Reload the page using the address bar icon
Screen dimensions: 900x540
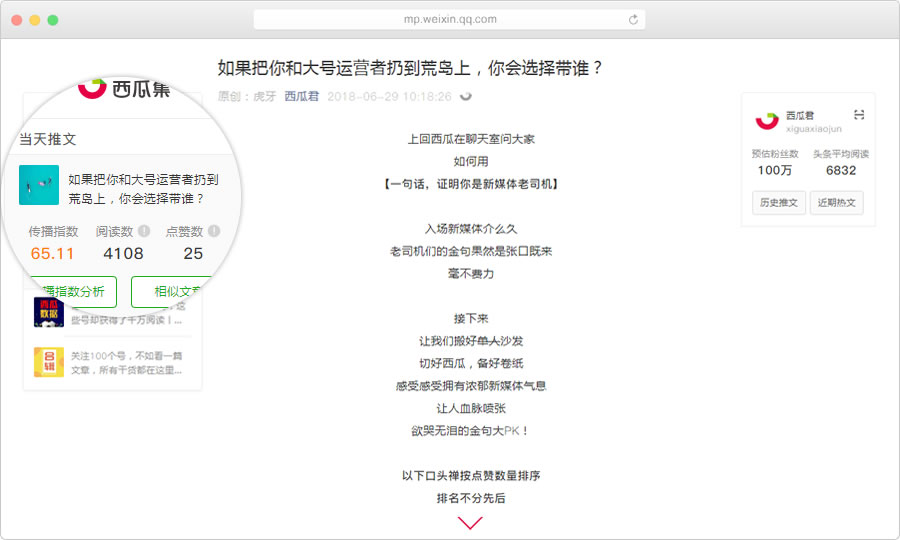(633, 20)
